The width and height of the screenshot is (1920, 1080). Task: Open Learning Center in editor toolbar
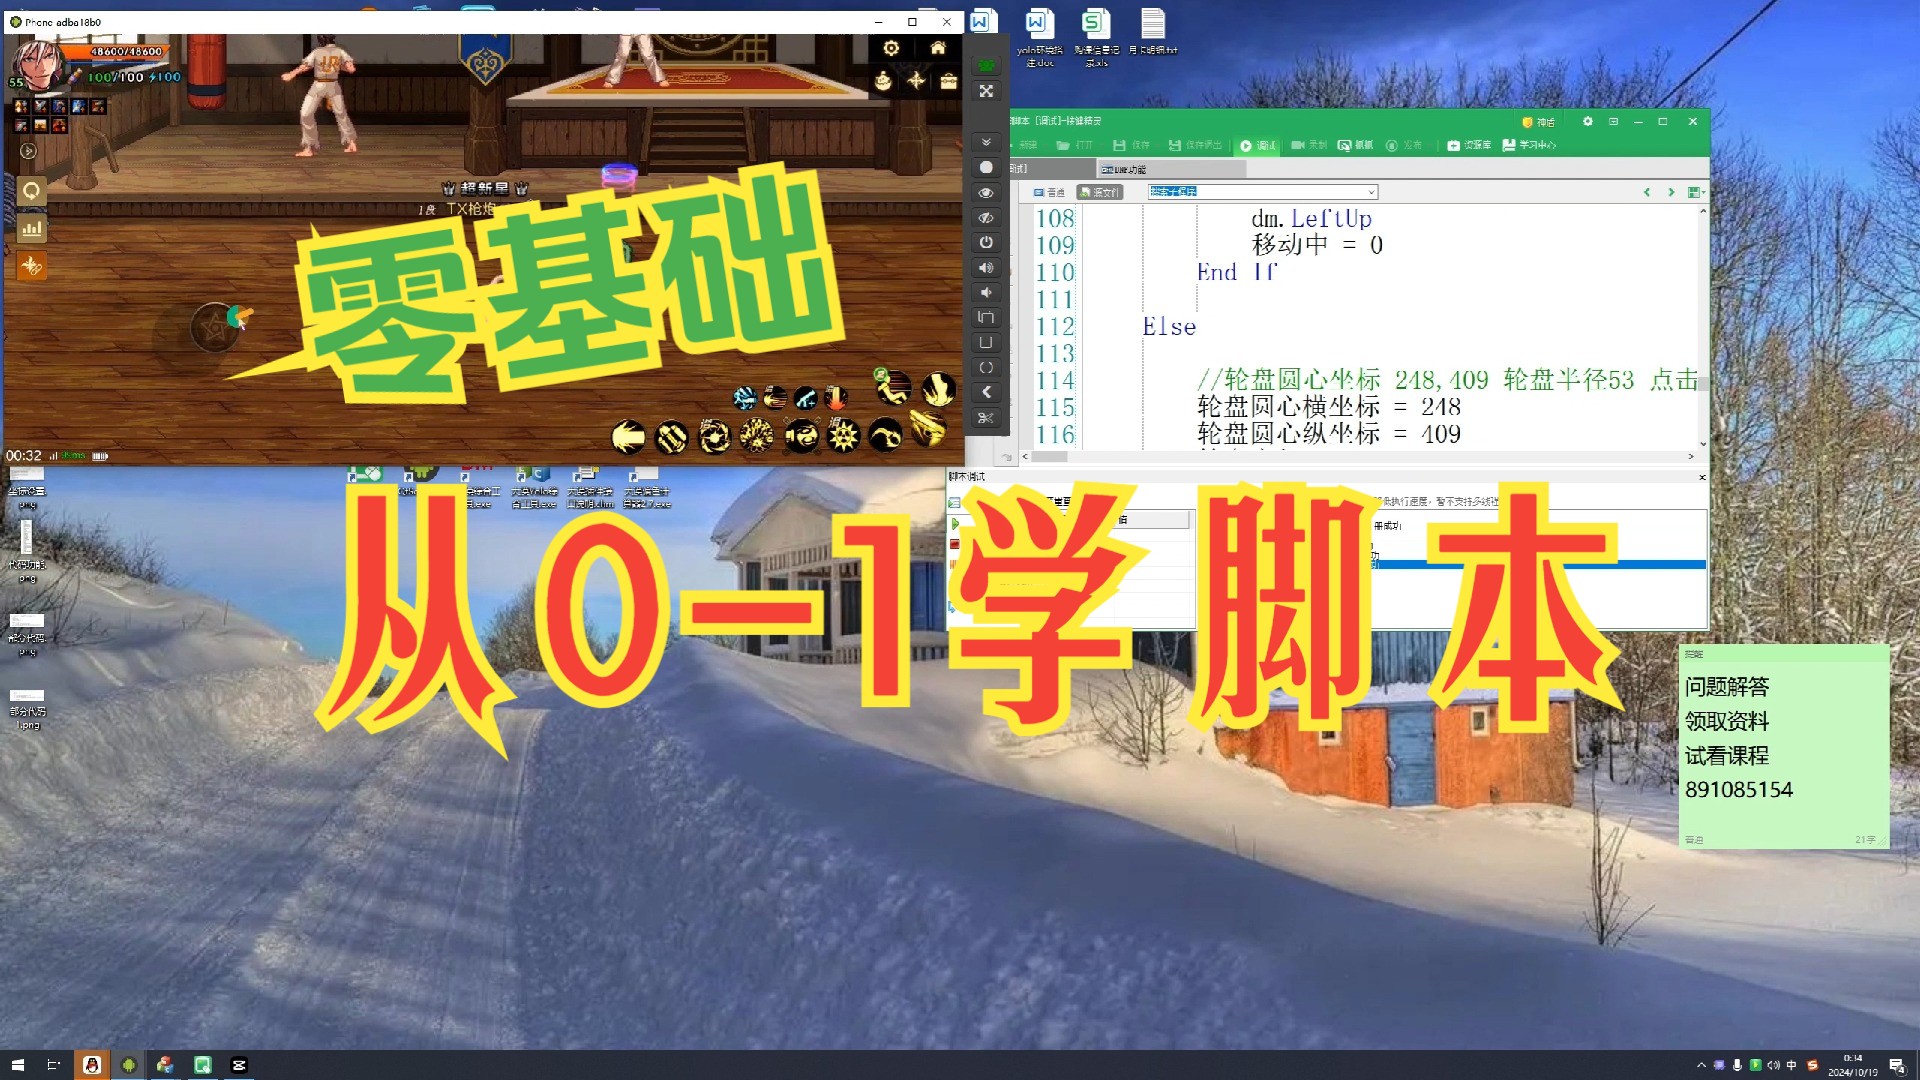click(x=1529, y=145)
